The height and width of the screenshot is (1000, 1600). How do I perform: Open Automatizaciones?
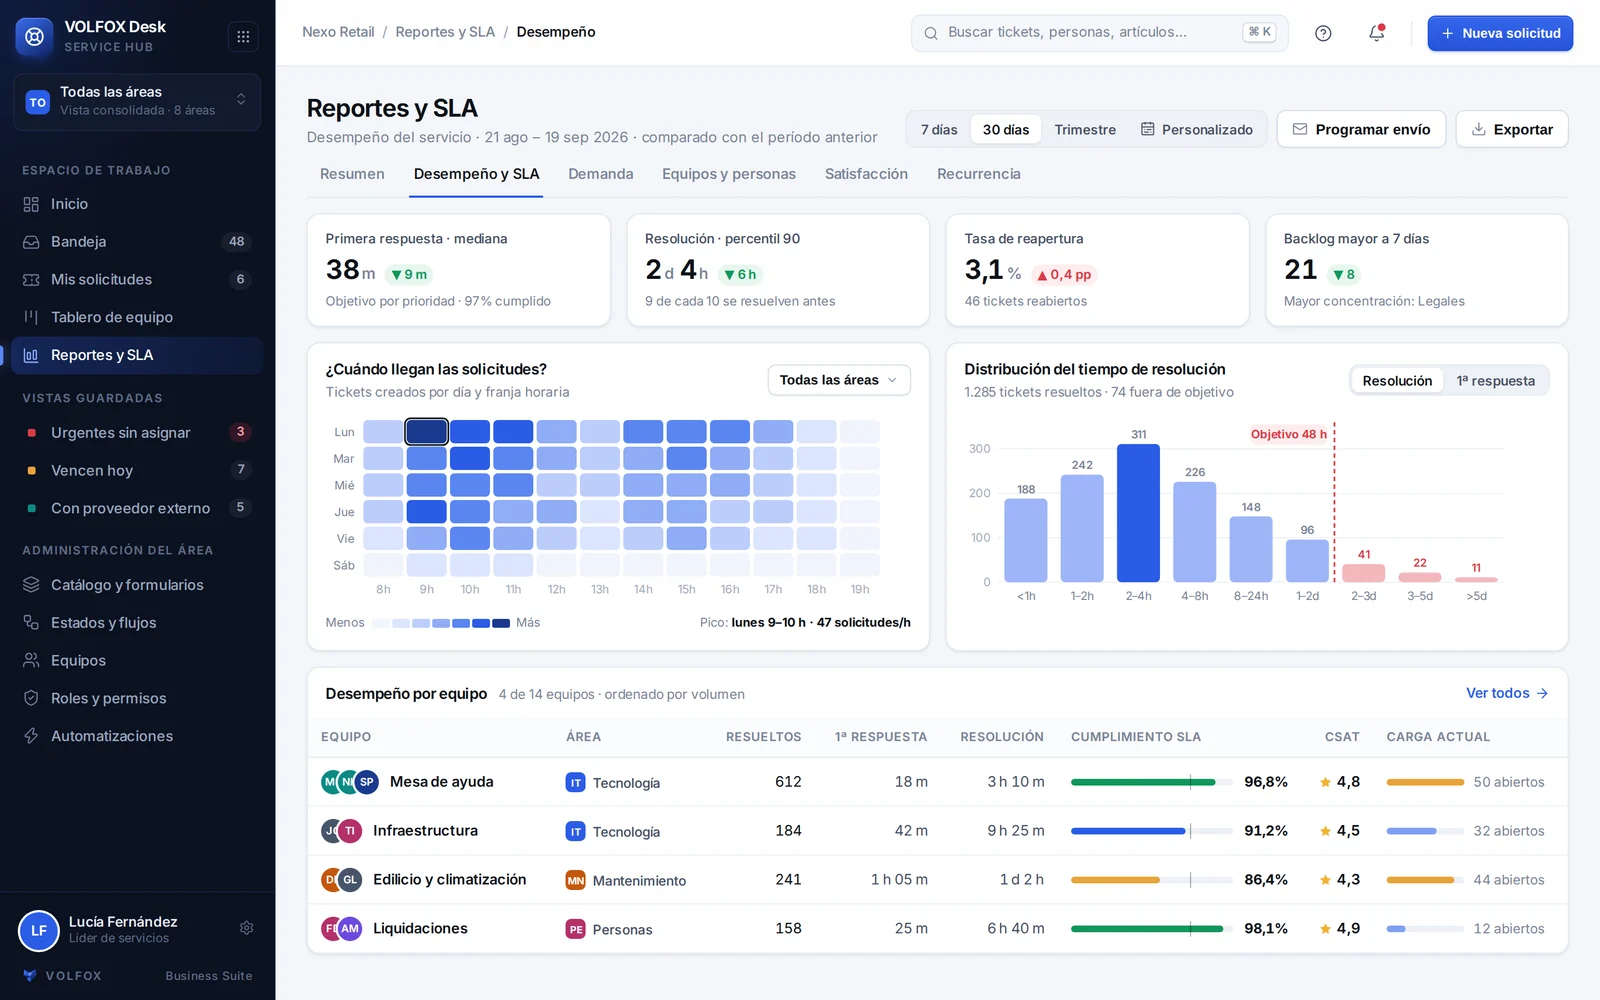137,736
